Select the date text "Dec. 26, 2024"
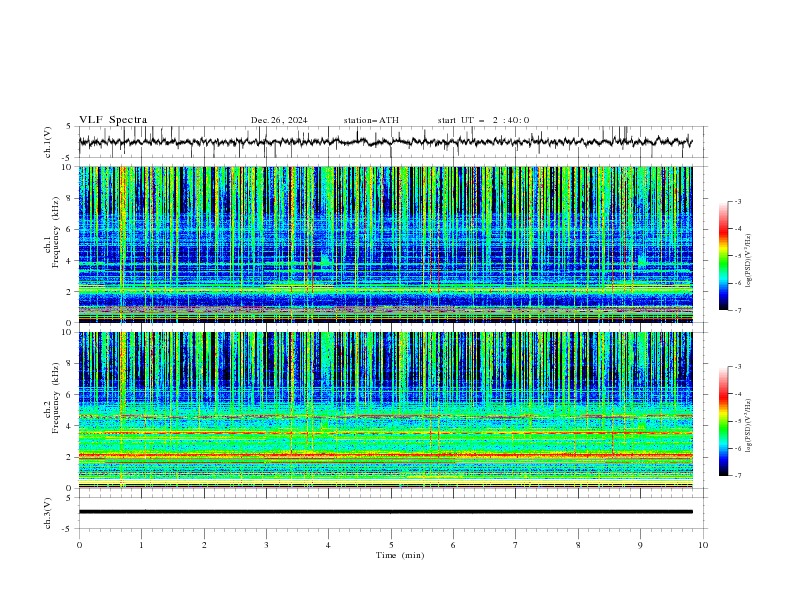 coord(279,120)
